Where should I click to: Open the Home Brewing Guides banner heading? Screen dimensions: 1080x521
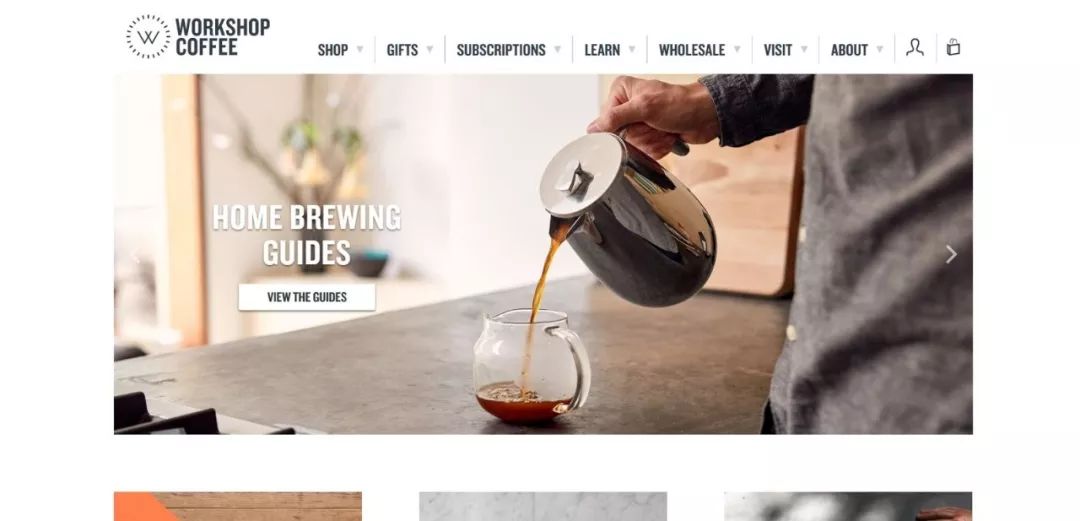[x=307, y=234]
